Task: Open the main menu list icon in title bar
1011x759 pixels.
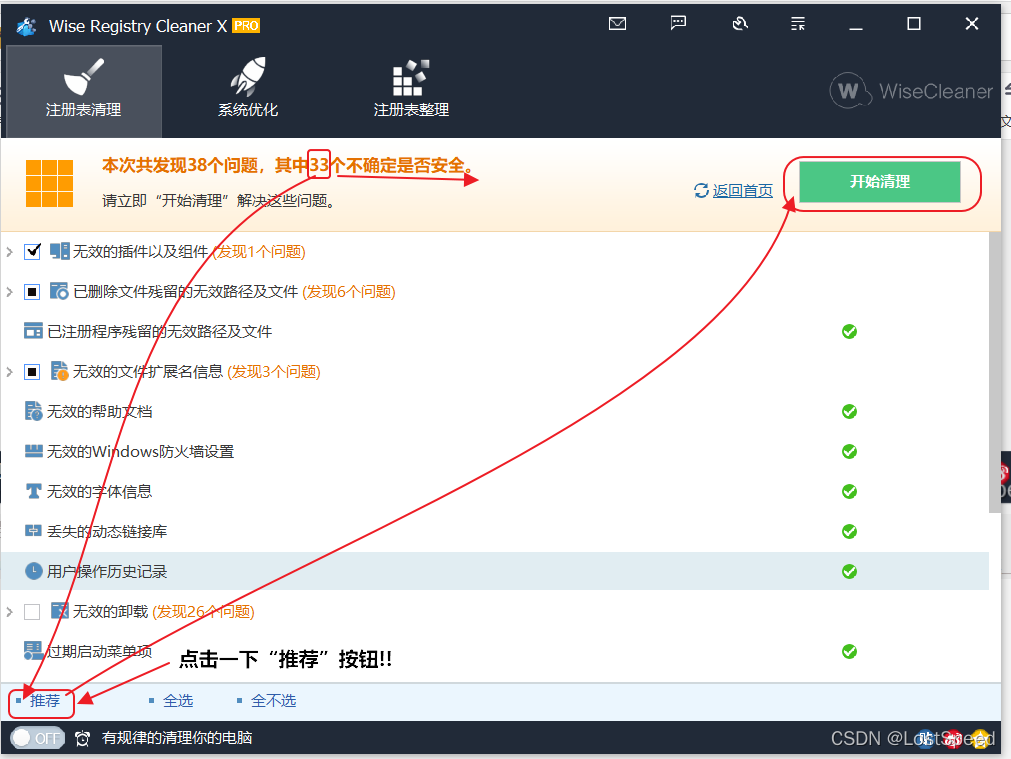Action: [x=797, y=23]
